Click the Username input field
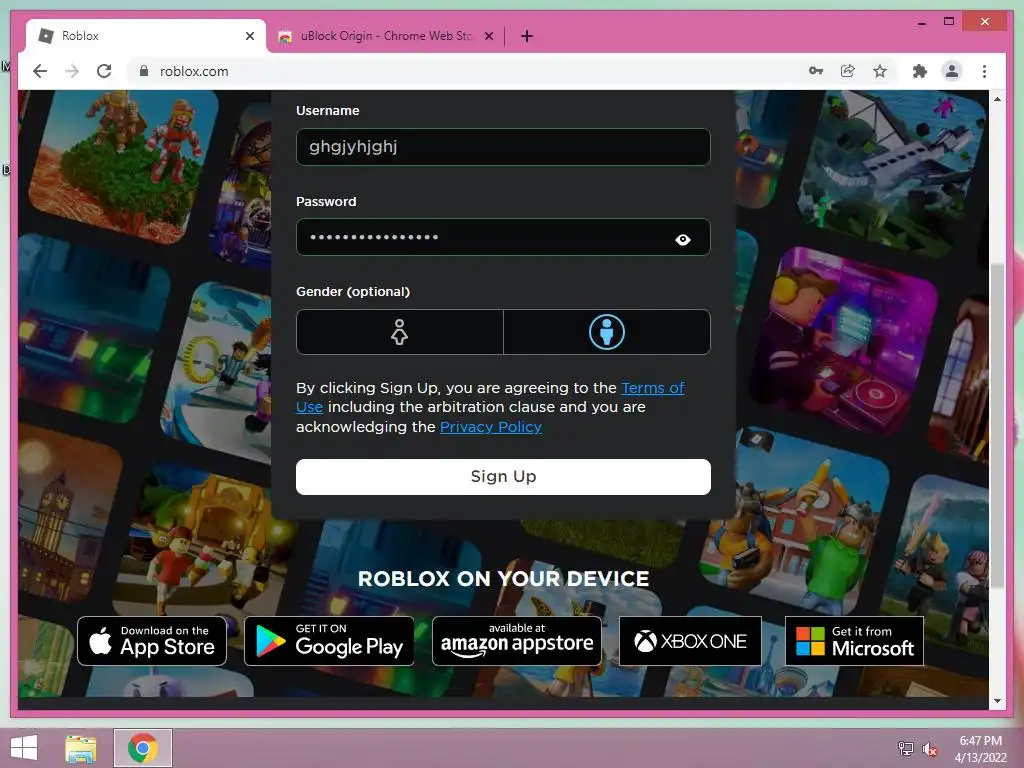Image resolution: width=1024 pixels, height=768 pixels. click(503, 147)
